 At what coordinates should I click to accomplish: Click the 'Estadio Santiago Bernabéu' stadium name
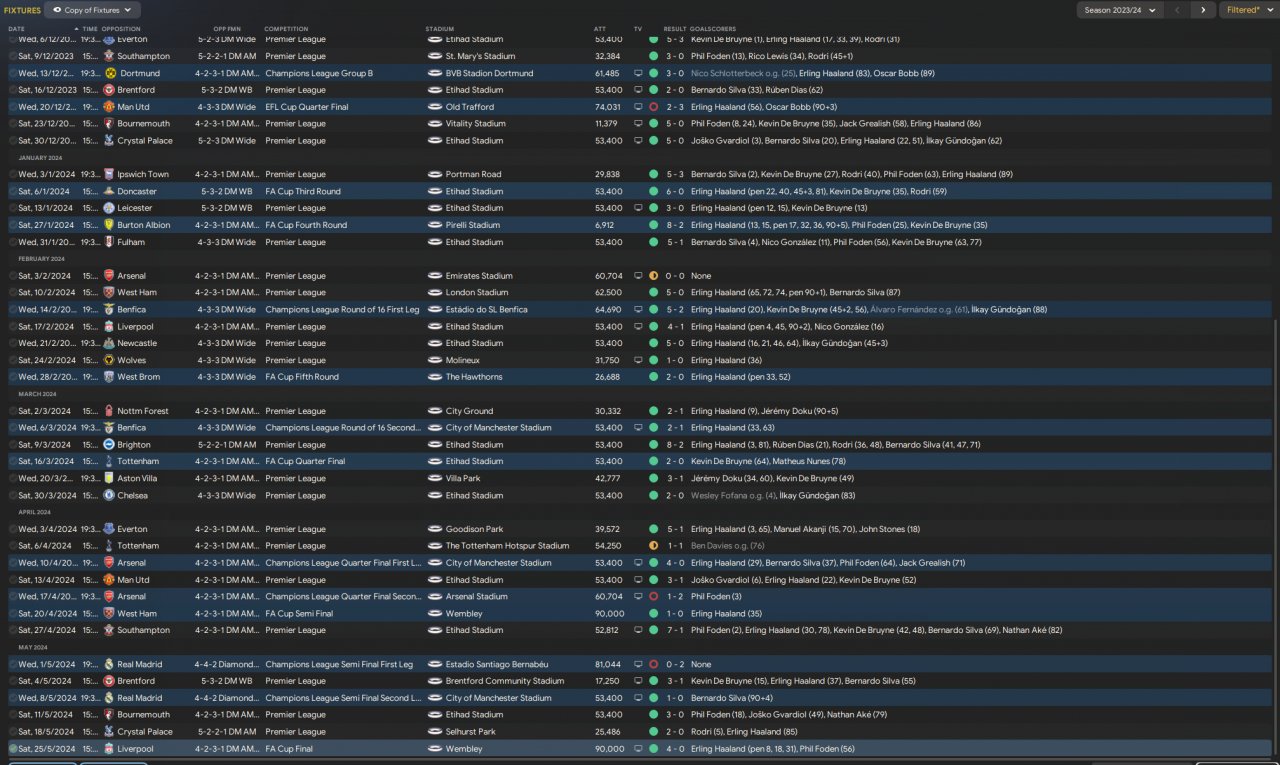point(497,664)
